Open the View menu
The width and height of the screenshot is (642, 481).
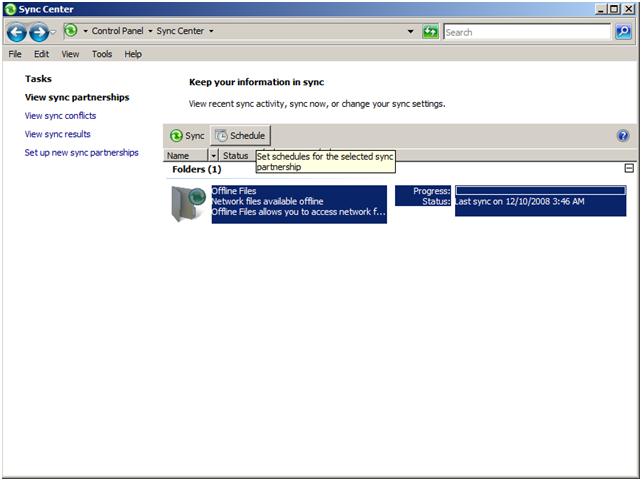[70, 54]
